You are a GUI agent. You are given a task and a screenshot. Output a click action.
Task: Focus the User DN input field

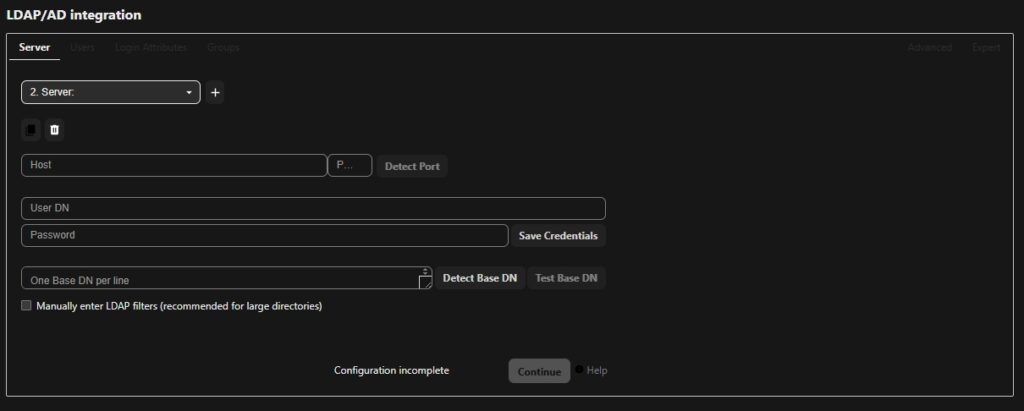point(313,208)
